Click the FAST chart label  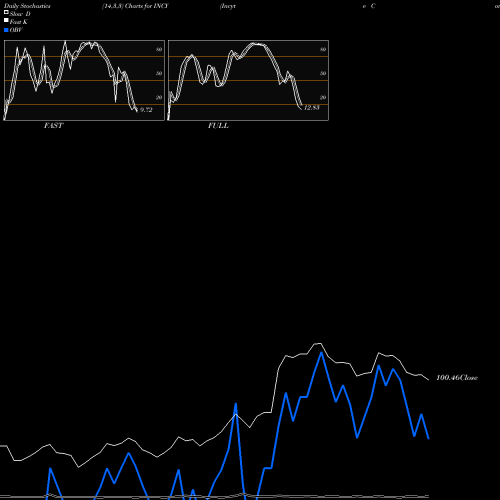click(x=53, y=126)
